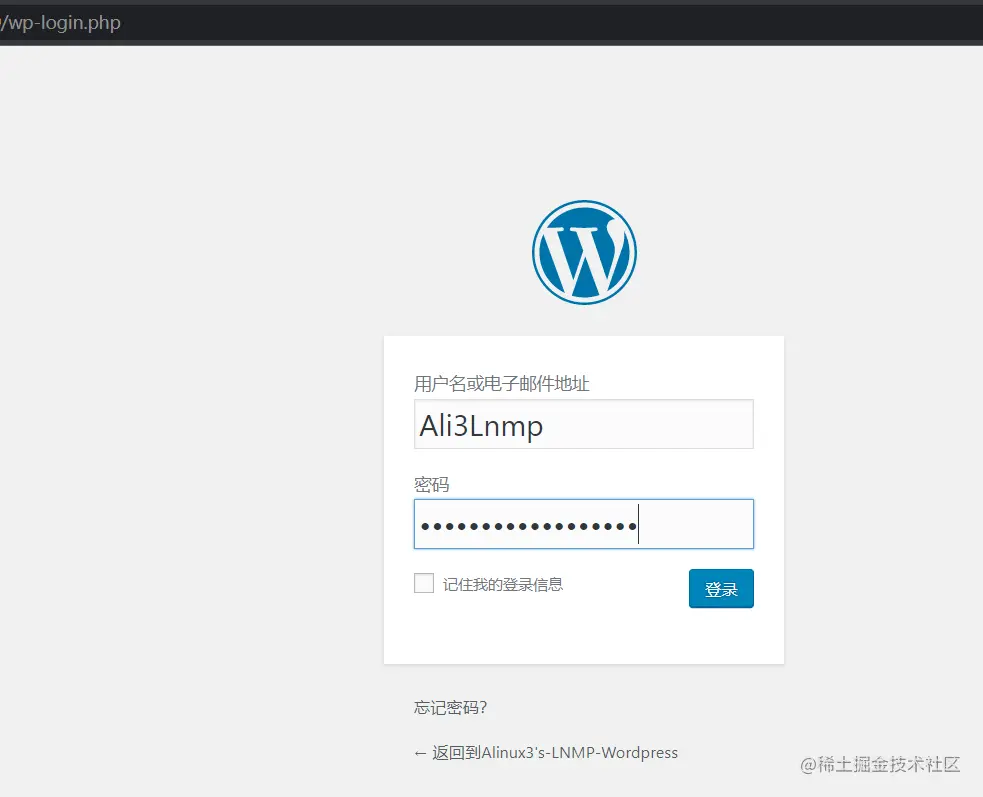Select the address bar showing wp-login.php
The height and width of the screenshot is (797, 983).
492,23
